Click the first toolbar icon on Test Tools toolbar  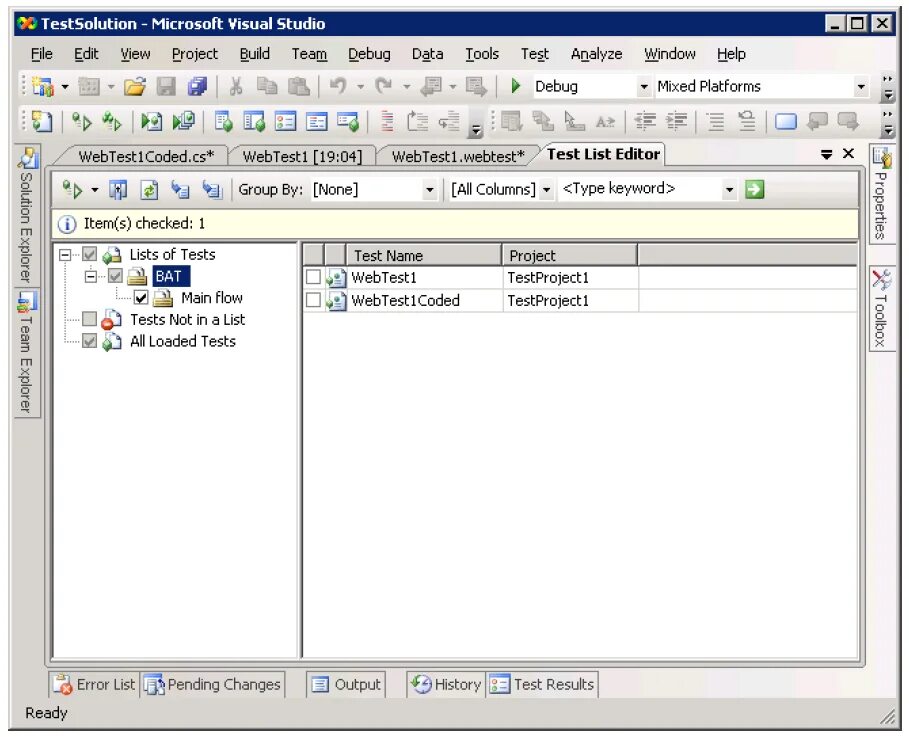point(42,122)
